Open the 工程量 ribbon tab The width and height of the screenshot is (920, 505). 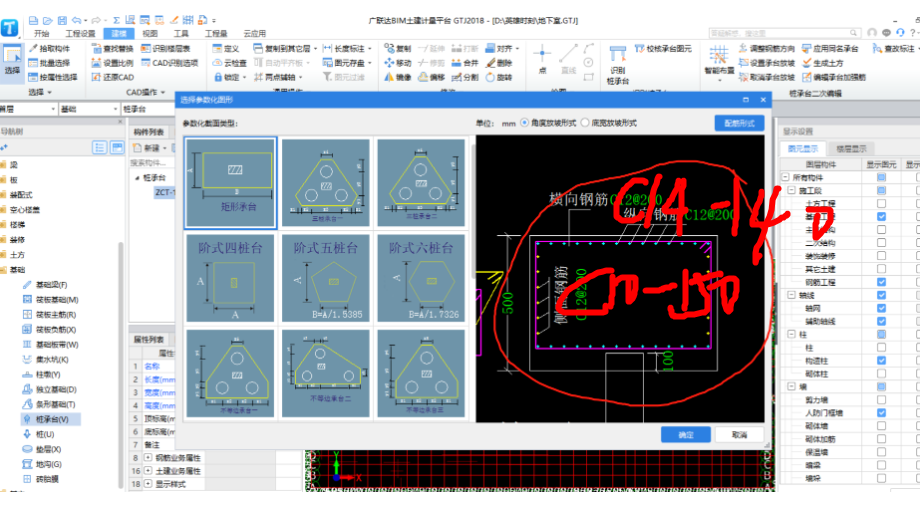[216, 33]
